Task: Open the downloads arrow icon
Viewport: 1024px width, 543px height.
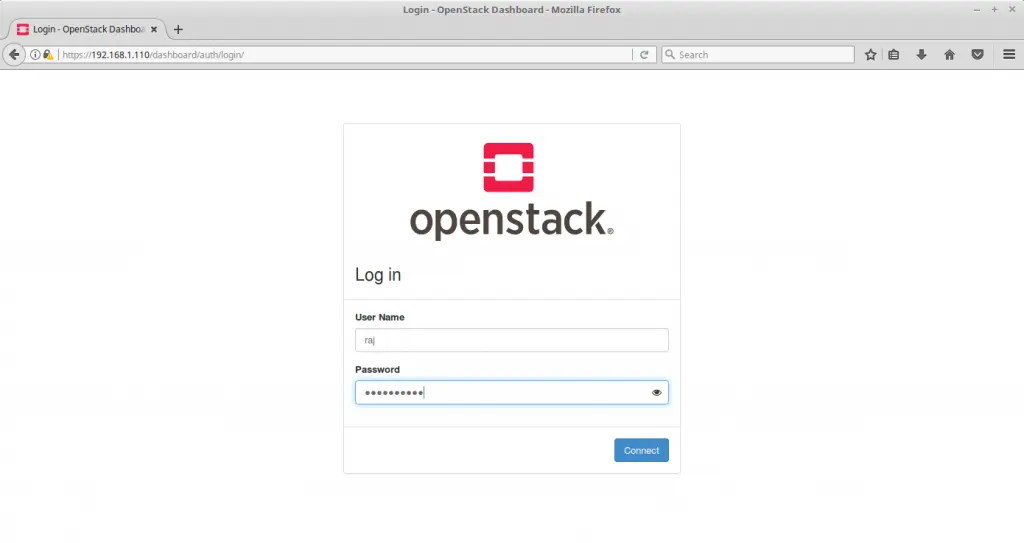Action: point(921,55)
